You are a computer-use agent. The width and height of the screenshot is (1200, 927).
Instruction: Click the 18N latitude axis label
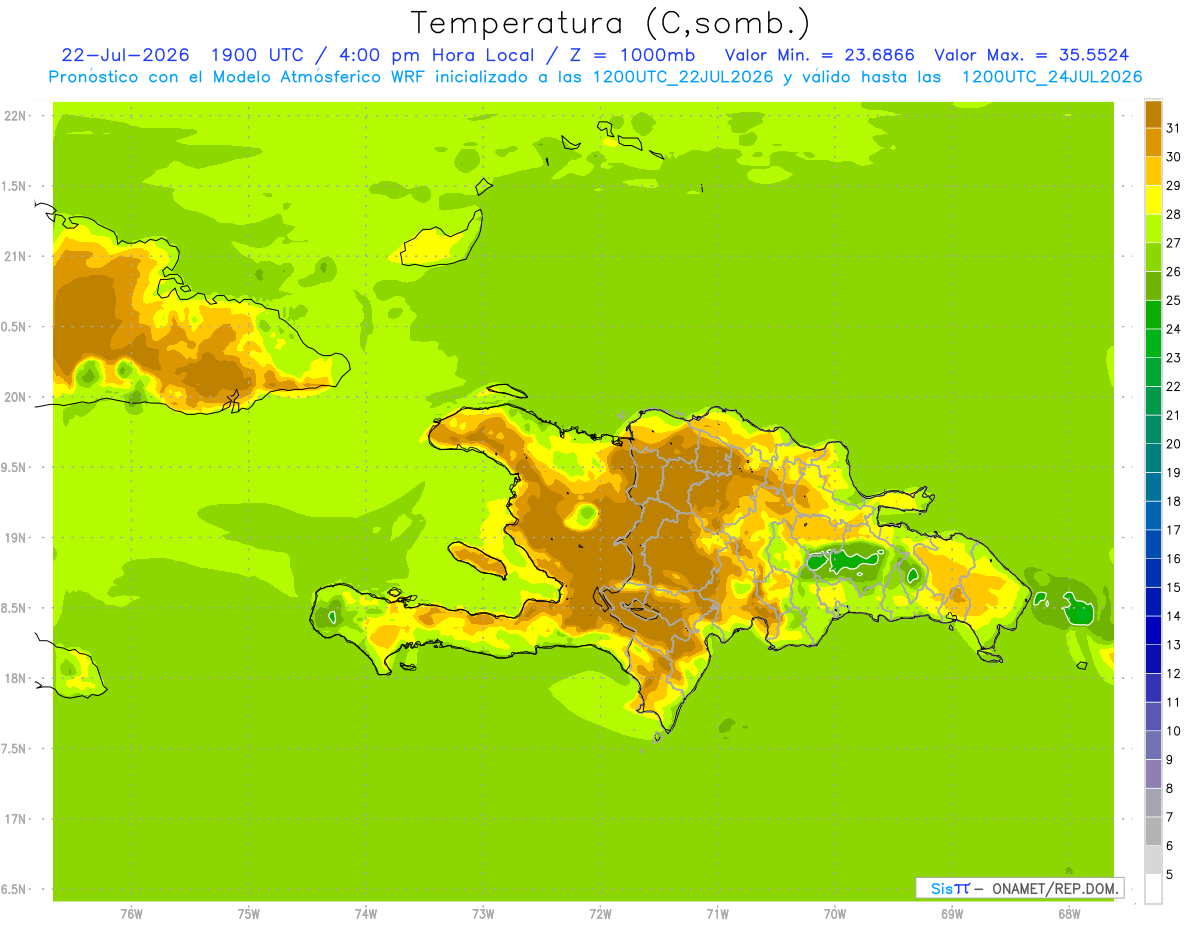(16, 678)
